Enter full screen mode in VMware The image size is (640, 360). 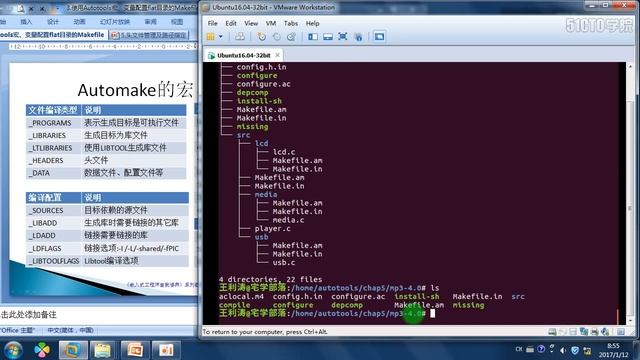[342, 37]
